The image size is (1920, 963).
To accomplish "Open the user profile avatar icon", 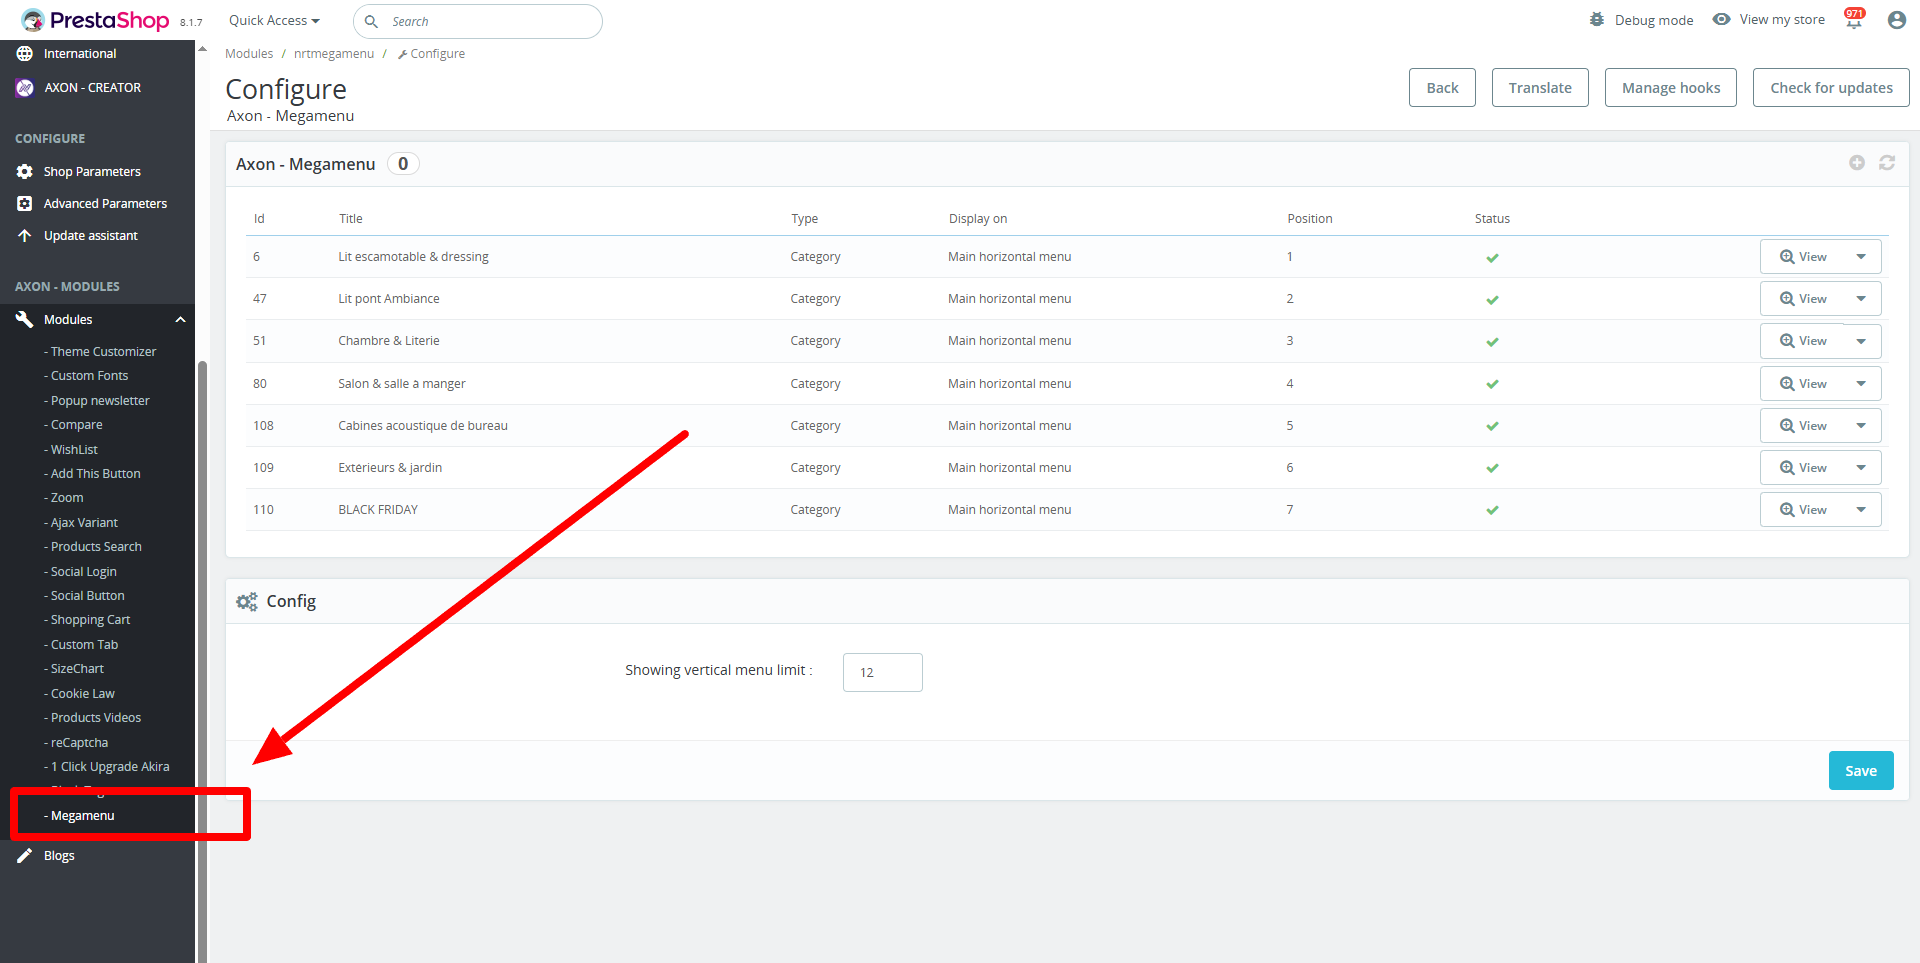I will point(1896,20).
